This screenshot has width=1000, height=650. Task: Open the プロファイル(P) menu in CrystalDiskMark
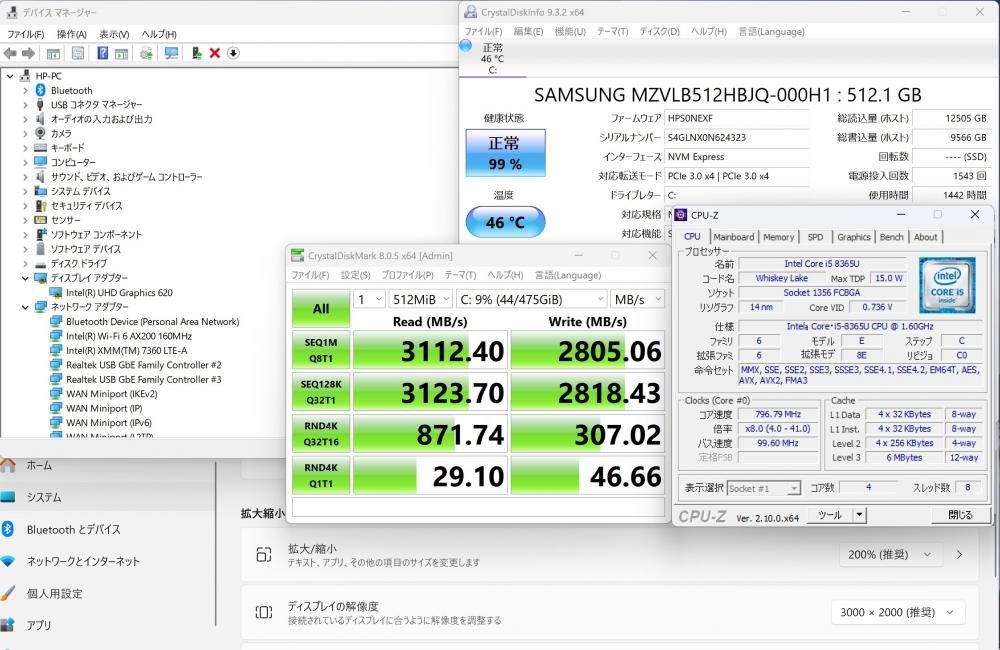[408, 275]
